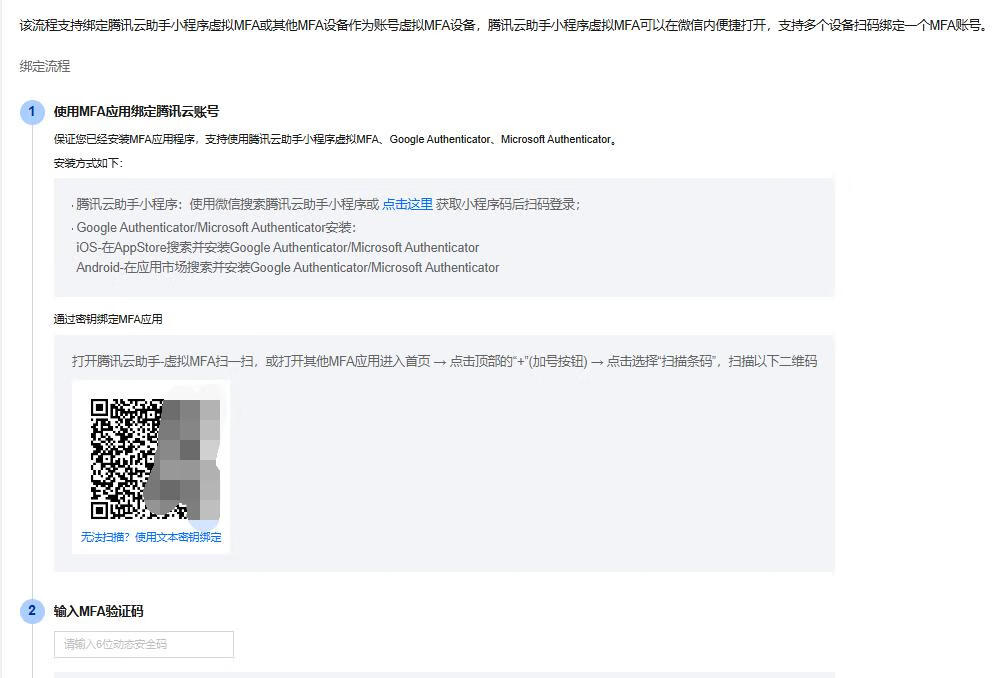Click 无法扫描？使用文本密钥绑定 link
Screen dimensions: 994x678
point(151,537)
